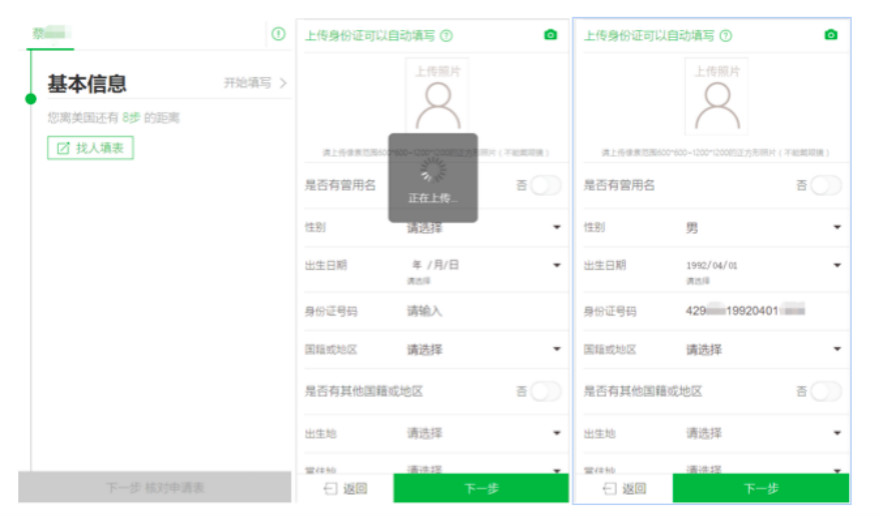Click the camera icon in the uploading form
880x518 pixels.
(550, 35)
